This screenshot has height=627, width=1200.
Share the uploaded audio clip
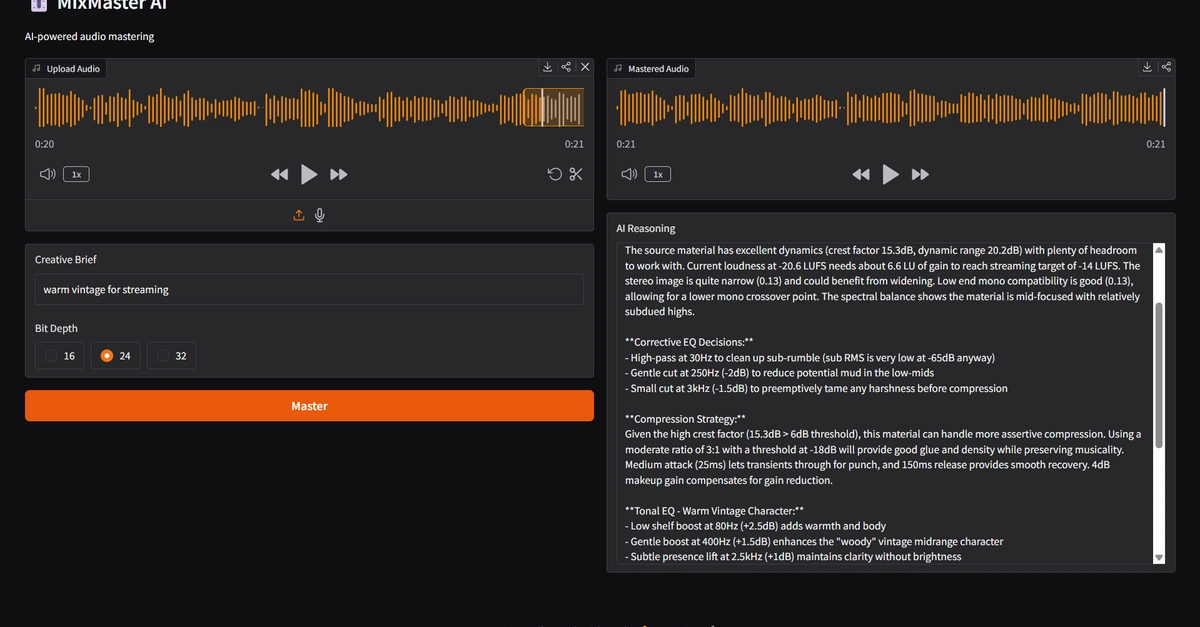click(566, 67)
